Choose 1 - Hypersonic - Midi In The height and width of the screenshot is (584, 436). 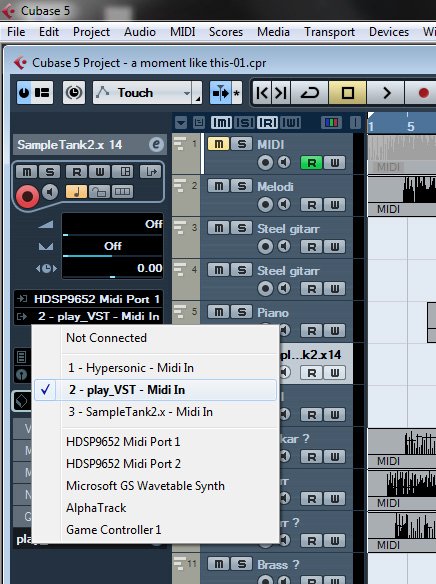pyautogui.click(x=156, y=368)
